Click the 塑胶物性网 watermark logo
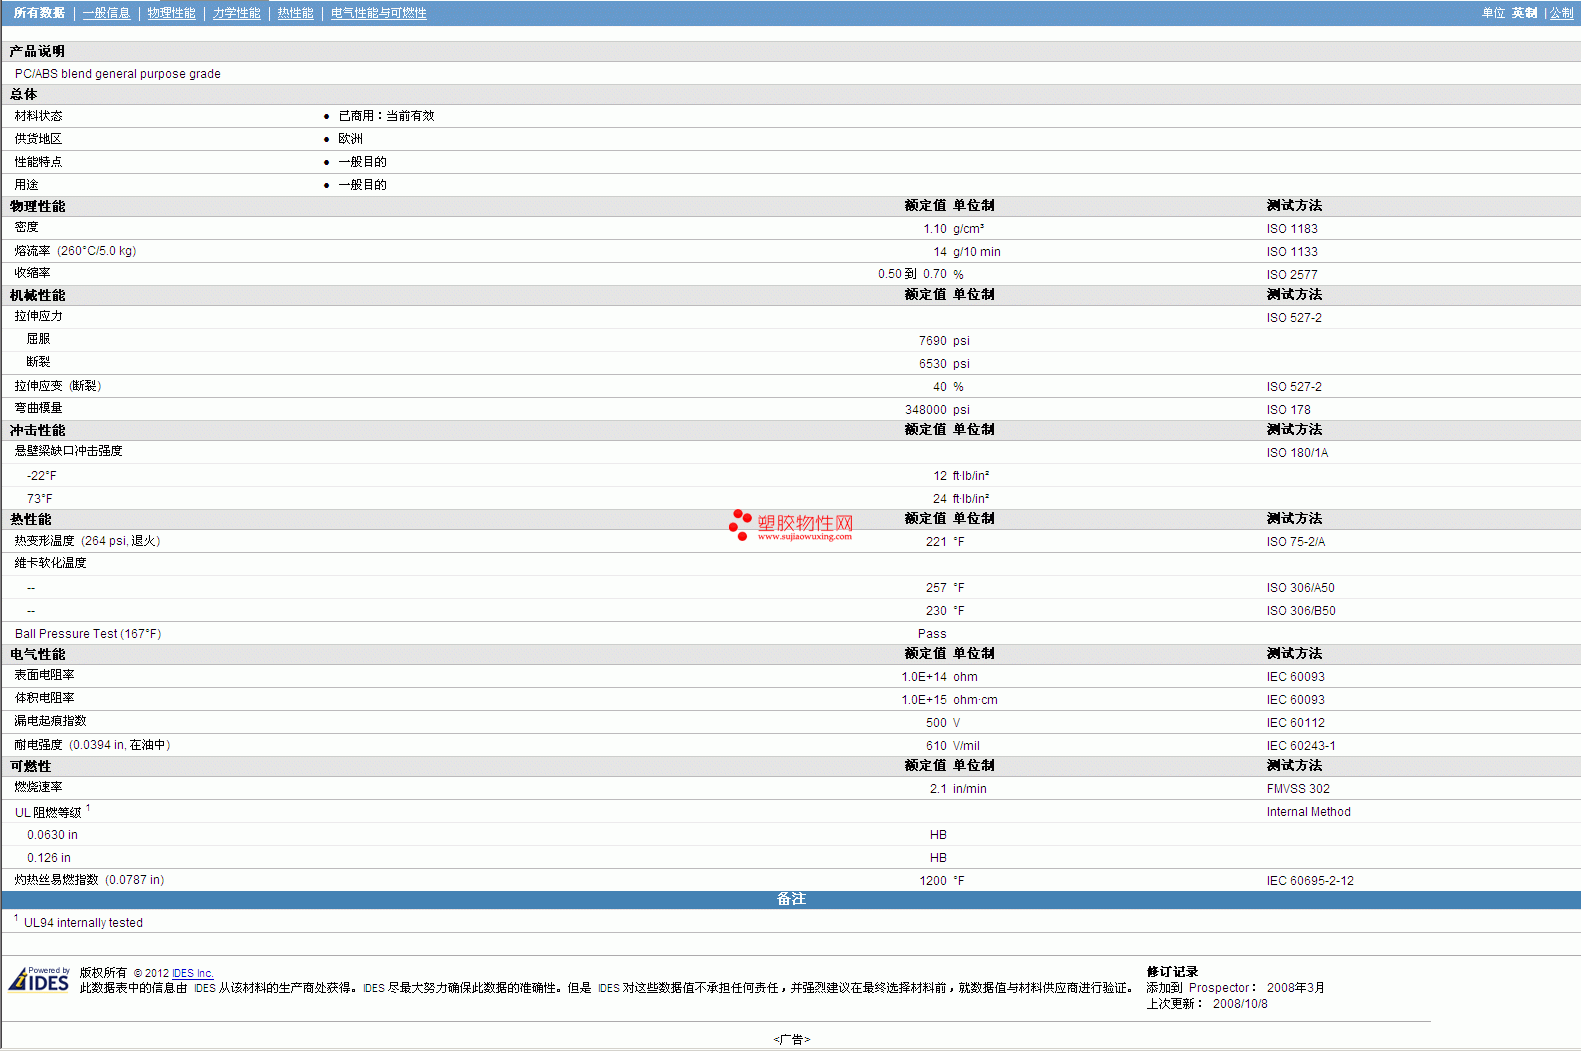Image resolution: width=1581 pixels, height=1051 pixels. [x=805, y=523]
